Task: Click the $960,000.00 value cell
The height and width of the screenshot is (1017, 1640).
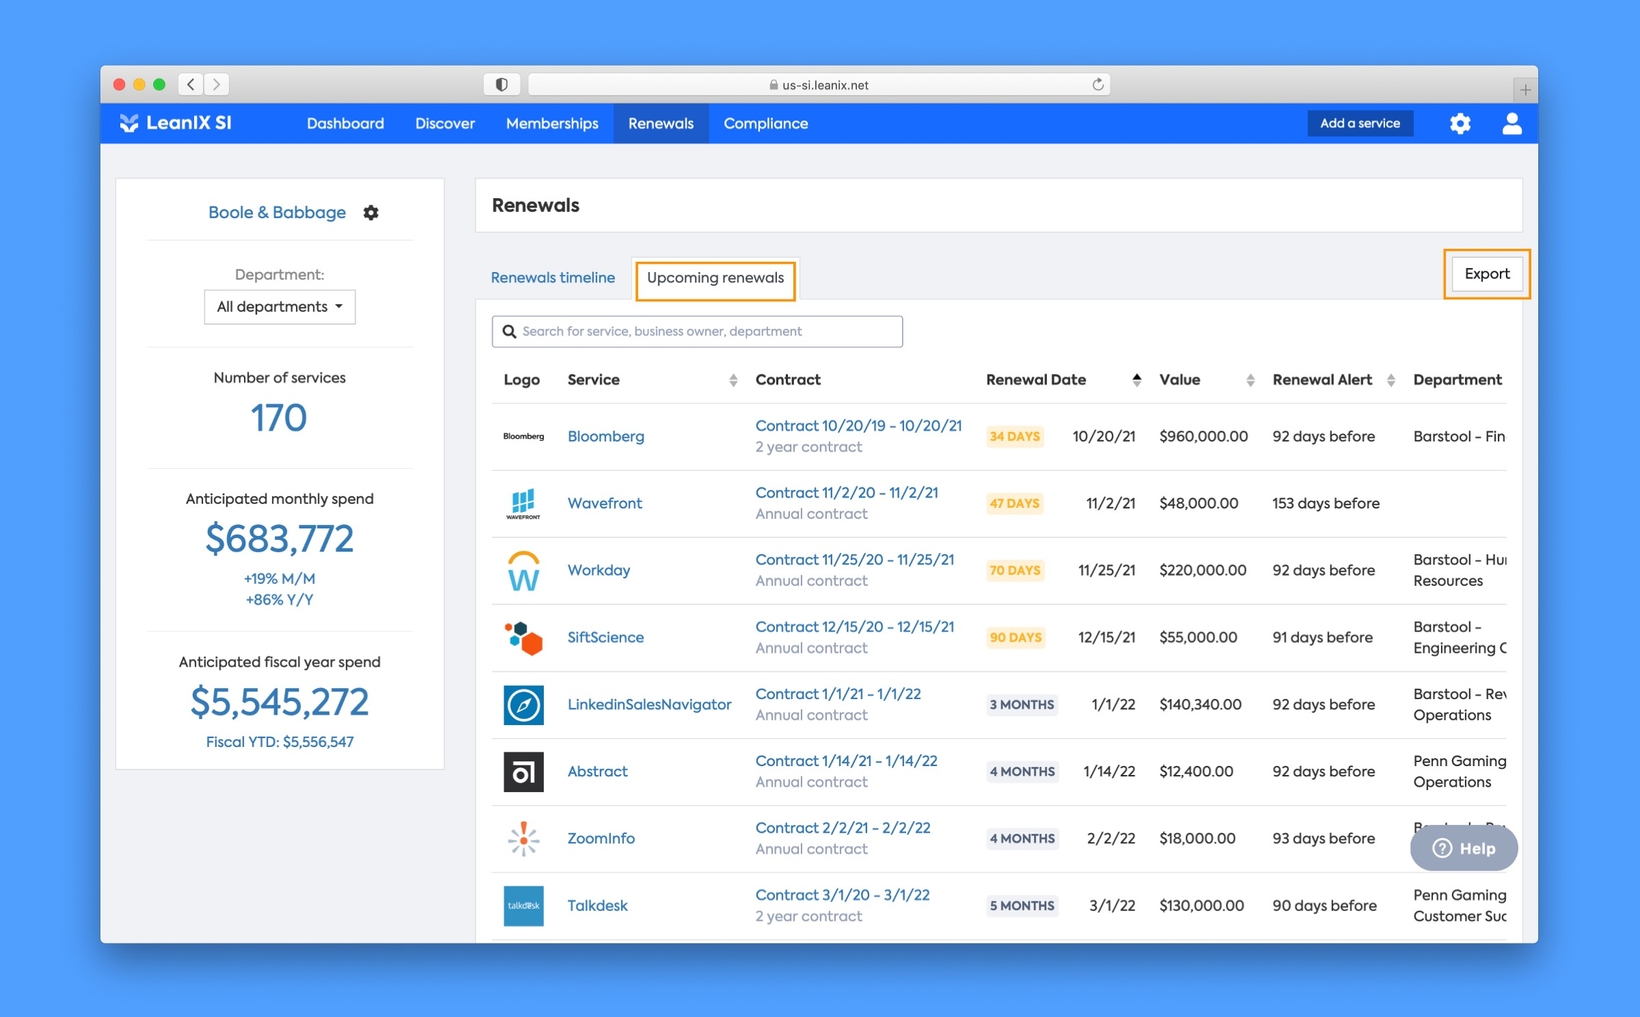Action: [x=1204, y=436]
